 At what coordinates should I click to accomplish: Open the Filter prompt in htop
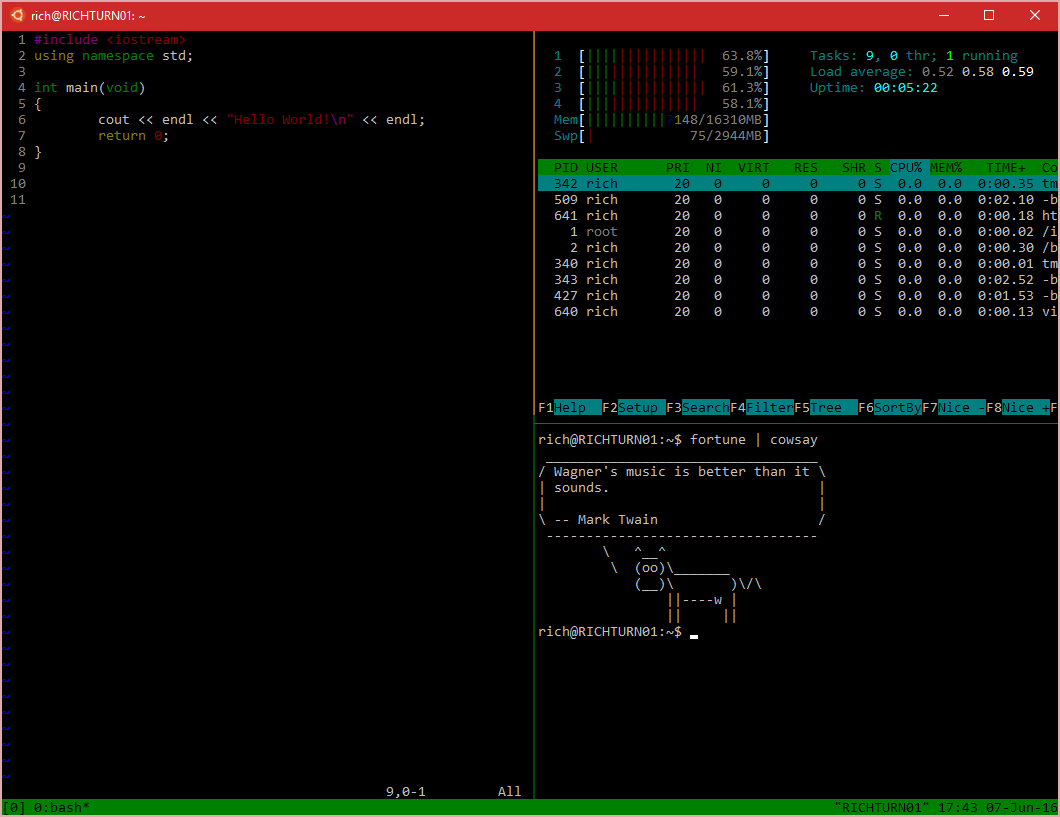pyautogui.click(x=767, y=407)
